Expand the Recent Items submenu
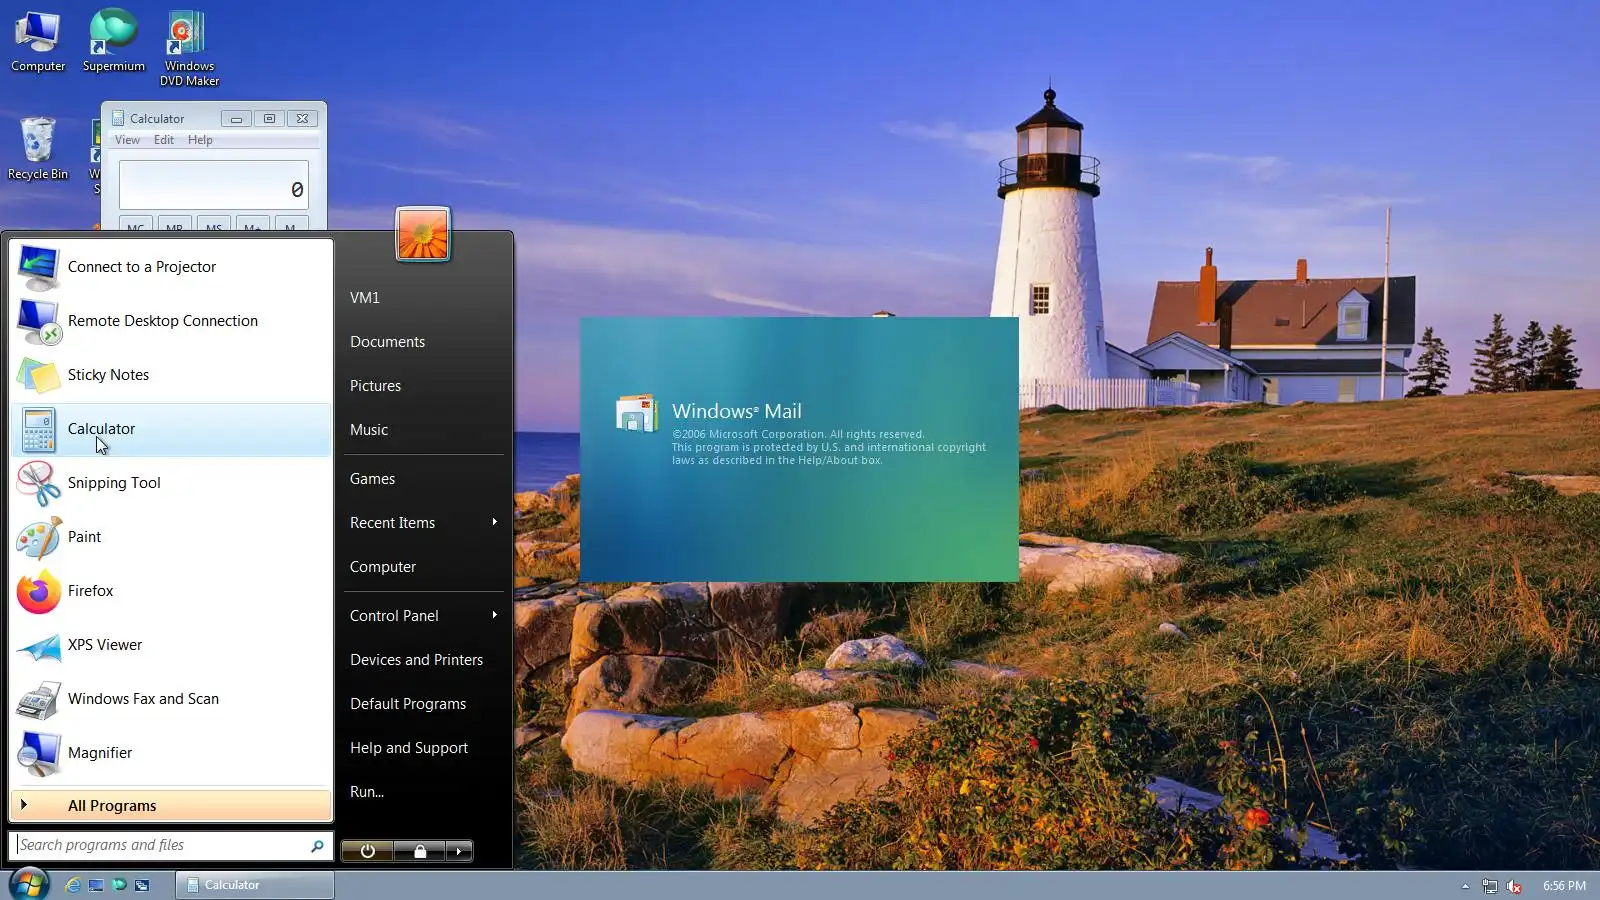This screenshot has height=900, width=1600. tap(423, 523)
